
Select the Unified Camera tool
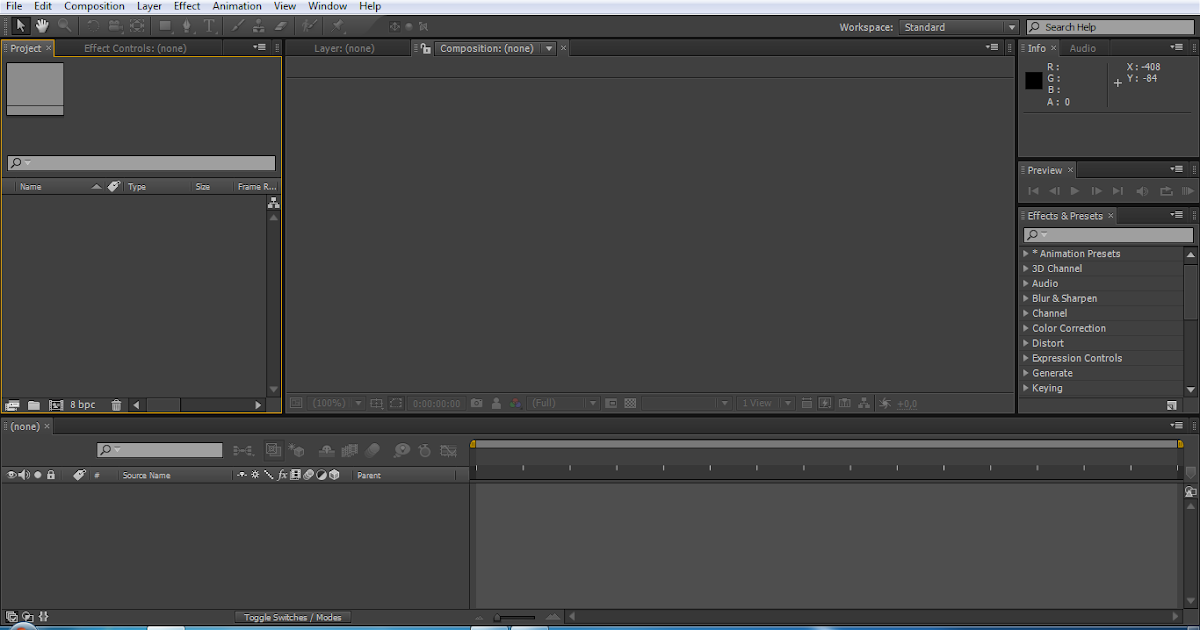coord(115,26)
